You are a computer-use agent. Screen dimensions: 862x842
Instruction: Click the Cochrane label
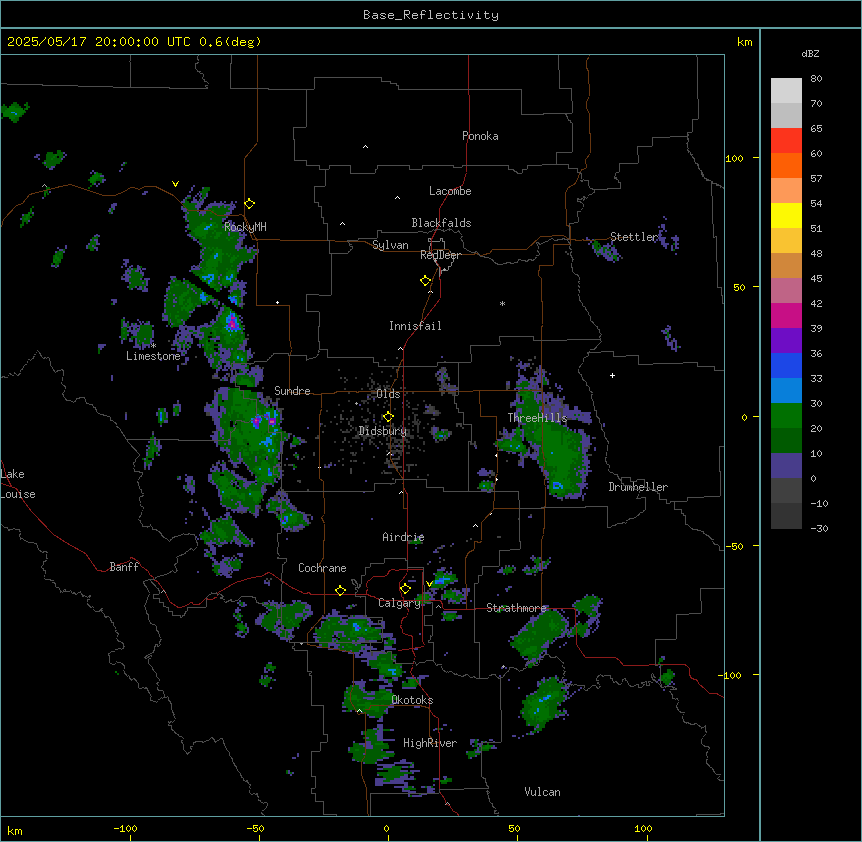322,568
